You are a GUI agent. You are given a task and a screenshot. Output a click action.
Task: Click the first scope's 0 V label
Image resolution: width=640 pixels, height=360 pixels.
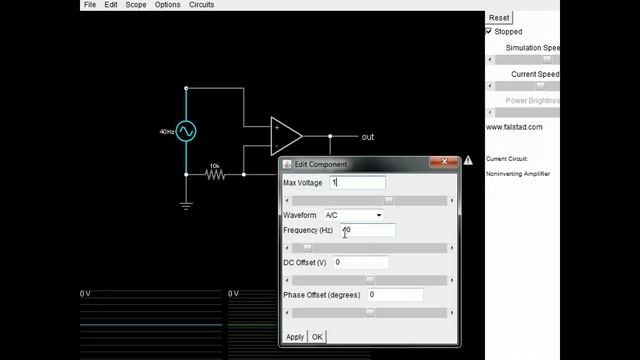85,293
